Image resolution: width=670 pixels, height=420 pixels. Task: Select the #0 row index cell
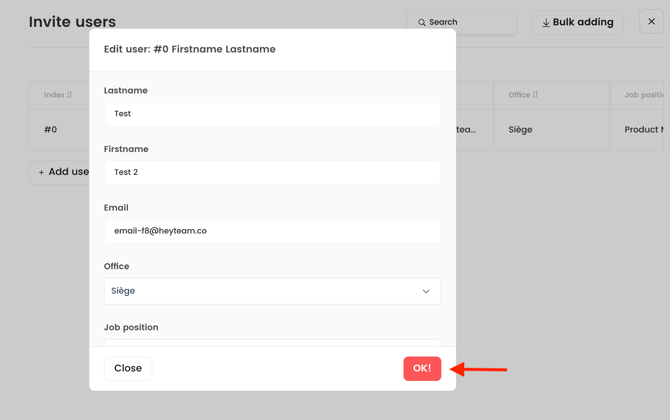point(51,130)
